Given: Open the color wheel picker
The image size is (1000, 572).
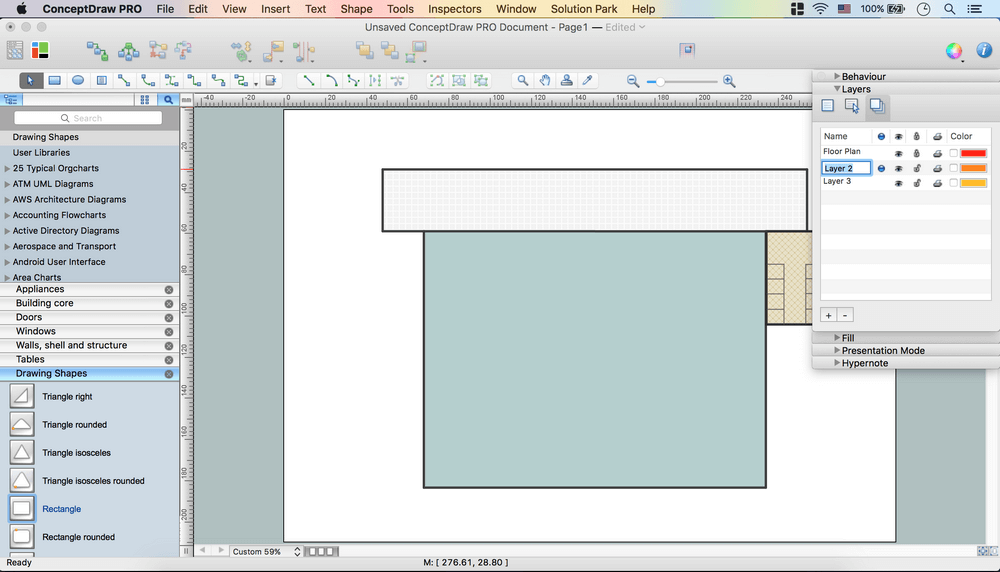Looking at the screenshot, I should [954, 51].
